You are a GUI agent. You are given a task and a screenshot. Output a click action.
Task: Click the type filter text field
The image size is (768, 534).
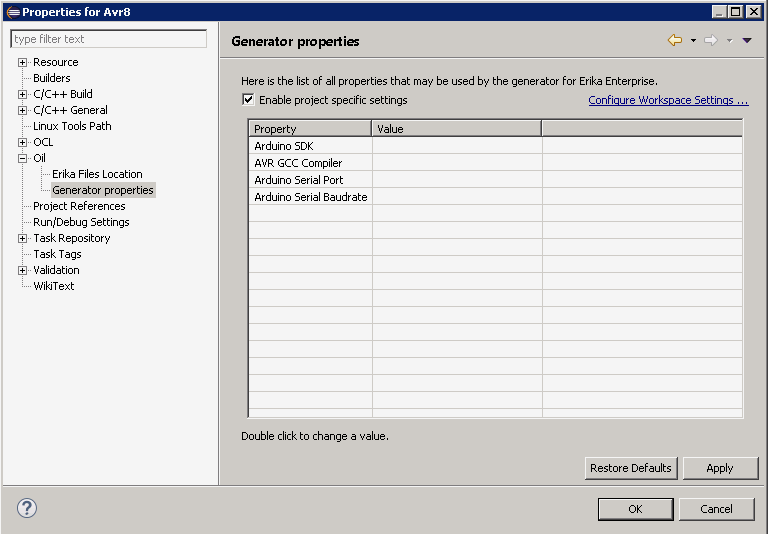pos(108,39)
